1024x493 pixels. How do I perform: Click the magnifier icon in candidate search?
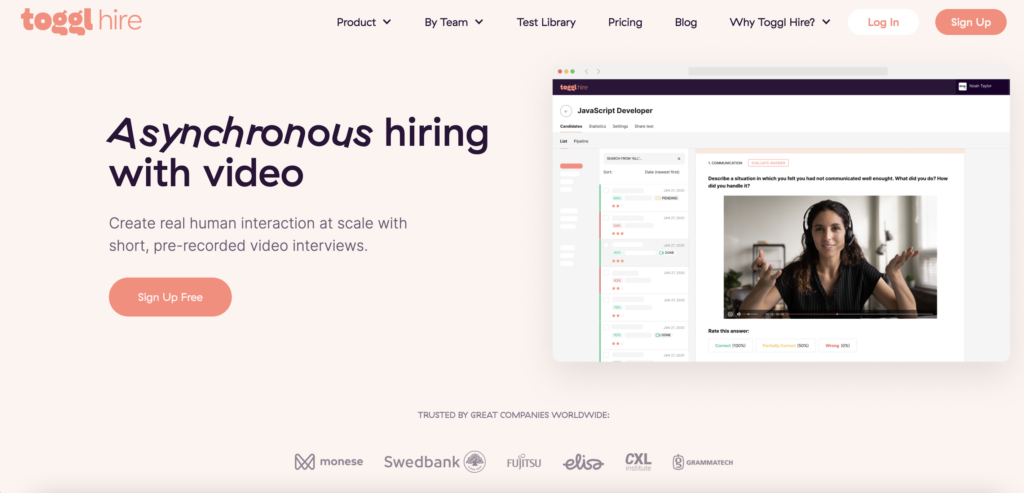679,159
